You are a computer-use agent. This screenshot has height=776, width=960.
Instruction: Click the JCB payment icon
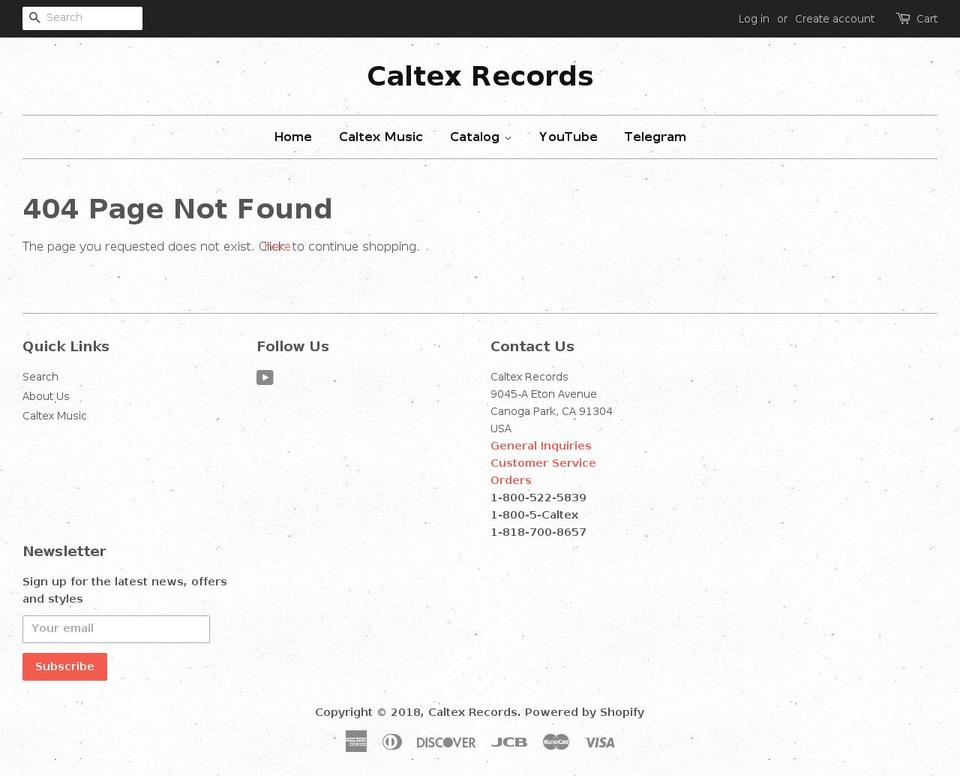tap(509, 742)
